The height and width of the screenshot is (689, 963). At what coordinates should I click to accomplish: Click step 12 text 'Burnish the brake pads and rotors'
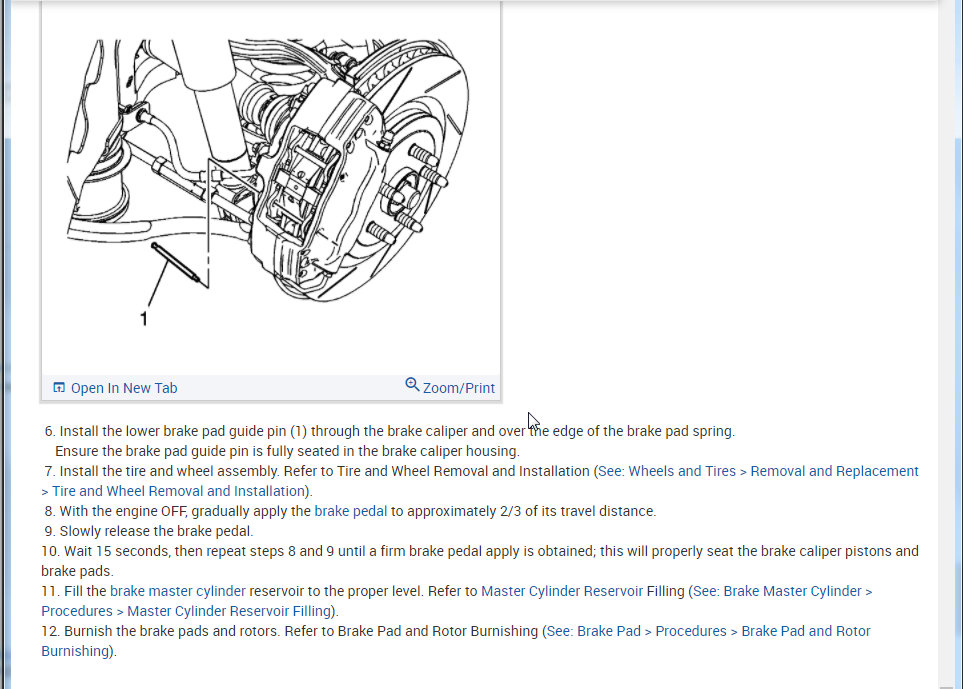point(171,631)
